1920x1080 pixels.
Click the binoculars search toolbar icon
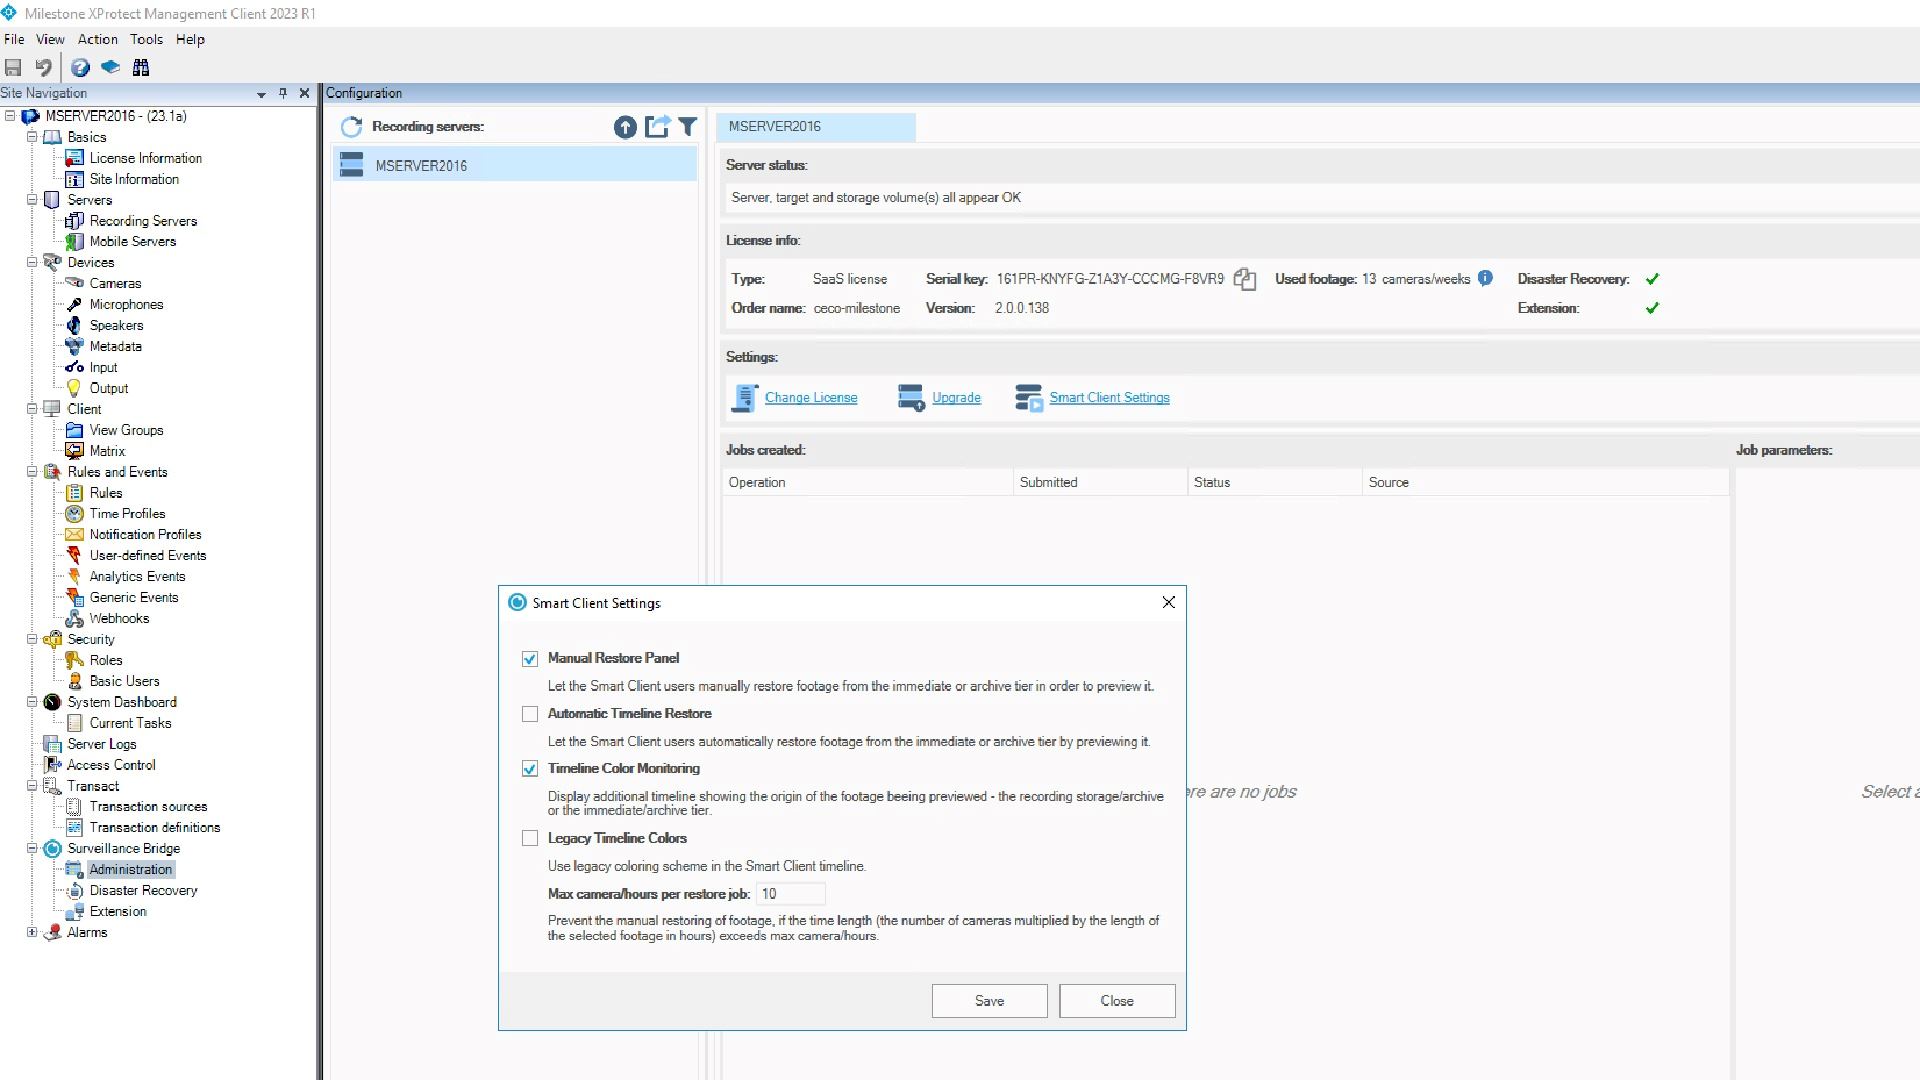[x=141, y=68]
